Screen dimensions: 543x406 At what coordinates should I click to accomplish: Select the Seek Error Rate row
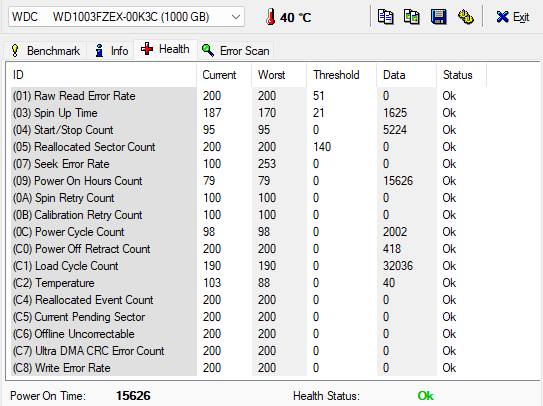coord(249,164)
